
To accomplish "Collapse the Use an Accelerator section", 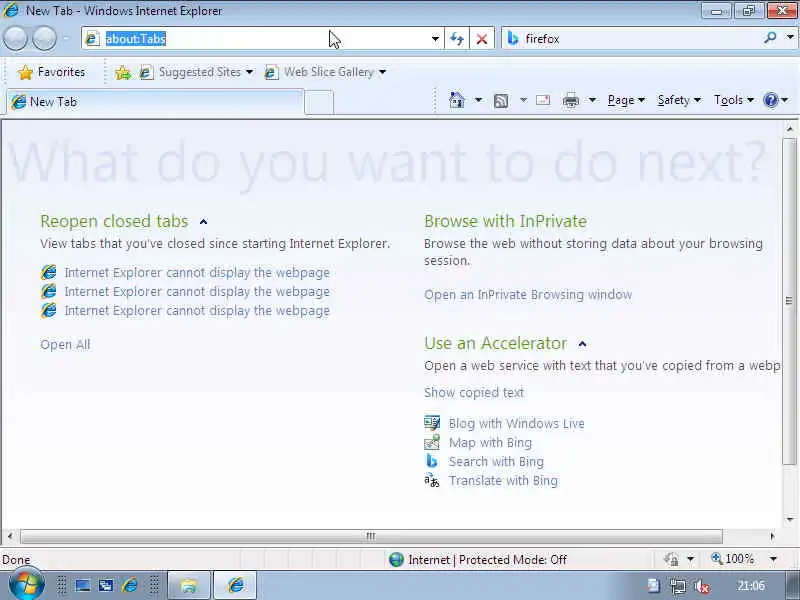I will click(x=582, y=344).
